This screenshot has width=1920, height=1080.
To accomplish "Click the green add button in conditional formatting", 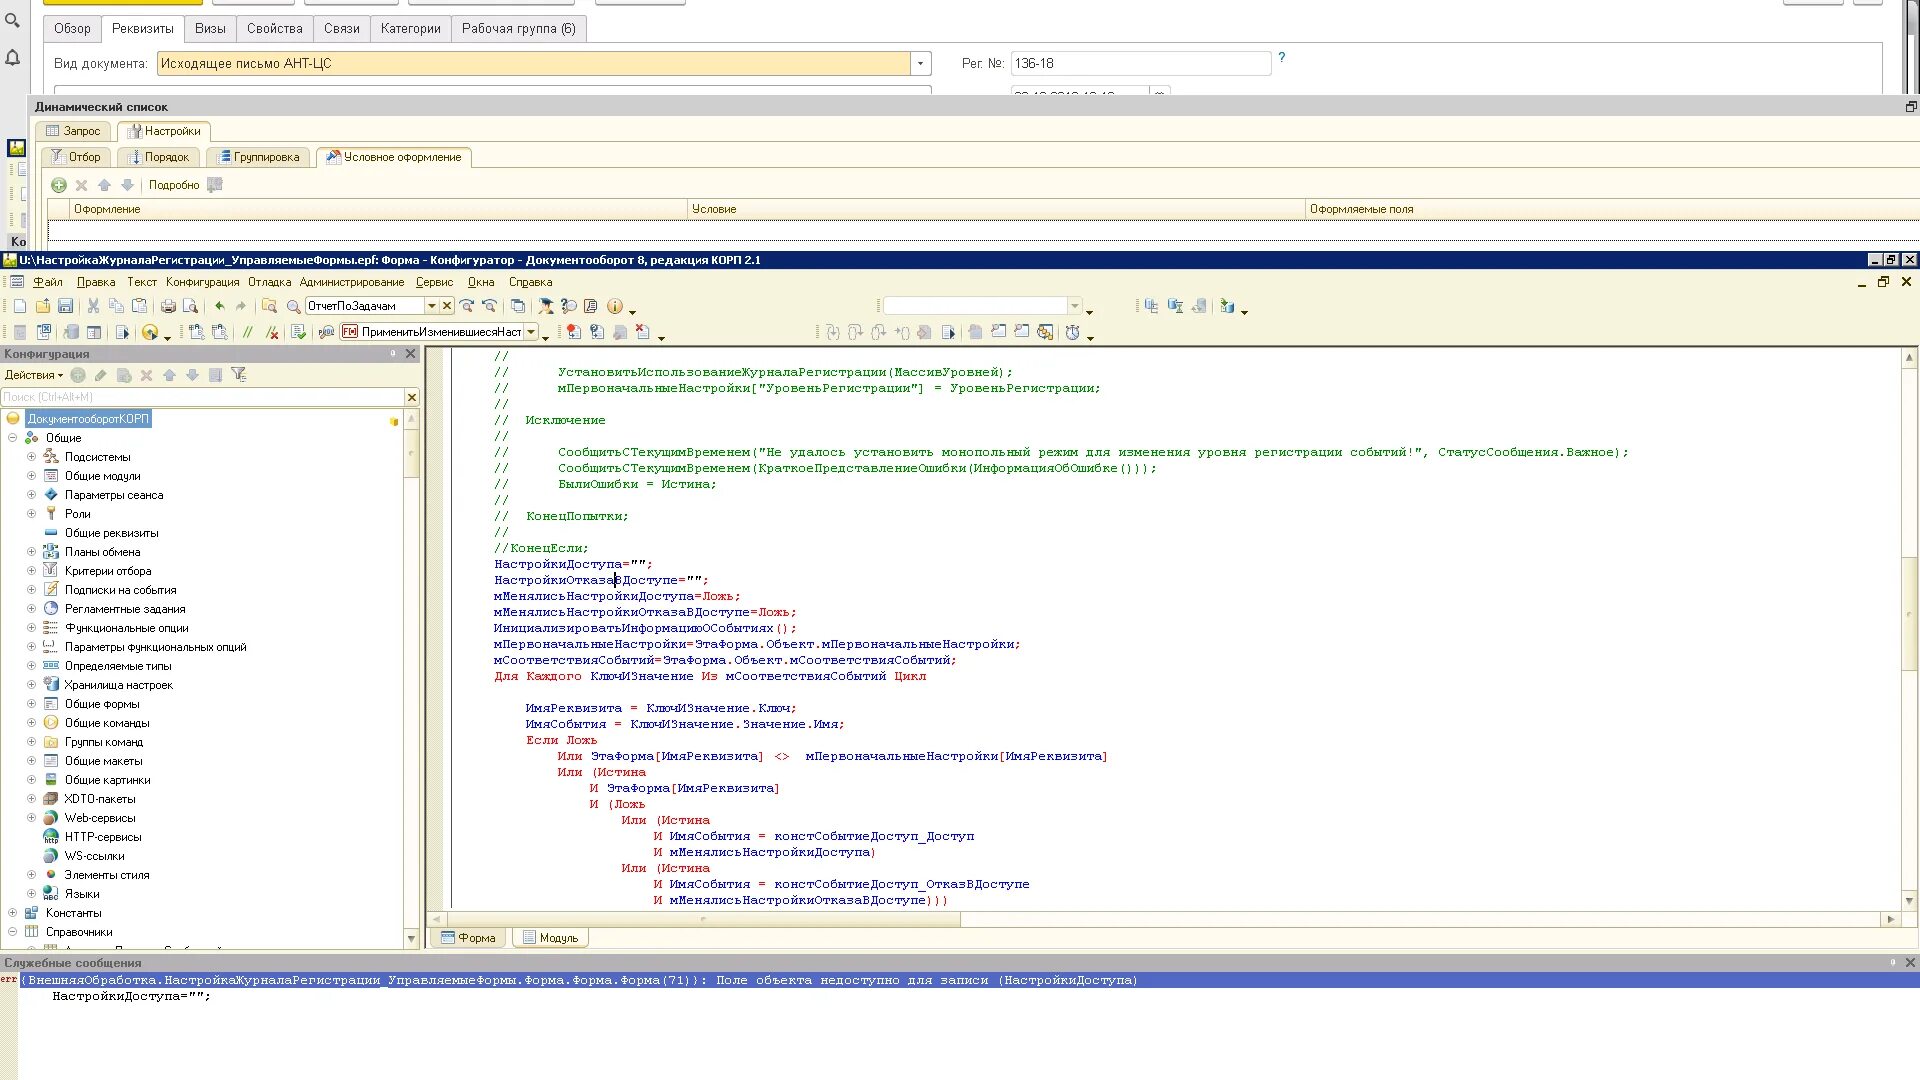I will point(59,185).
